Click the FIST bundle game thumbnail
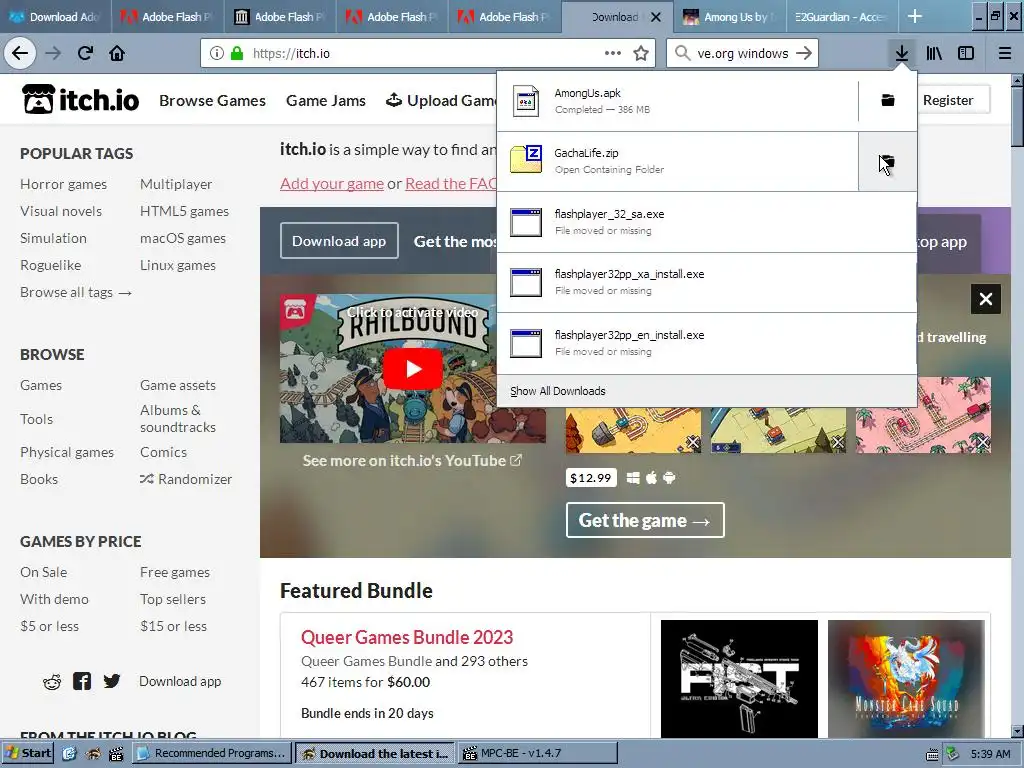Viewport: 1024px width, 768px height. 739,679
